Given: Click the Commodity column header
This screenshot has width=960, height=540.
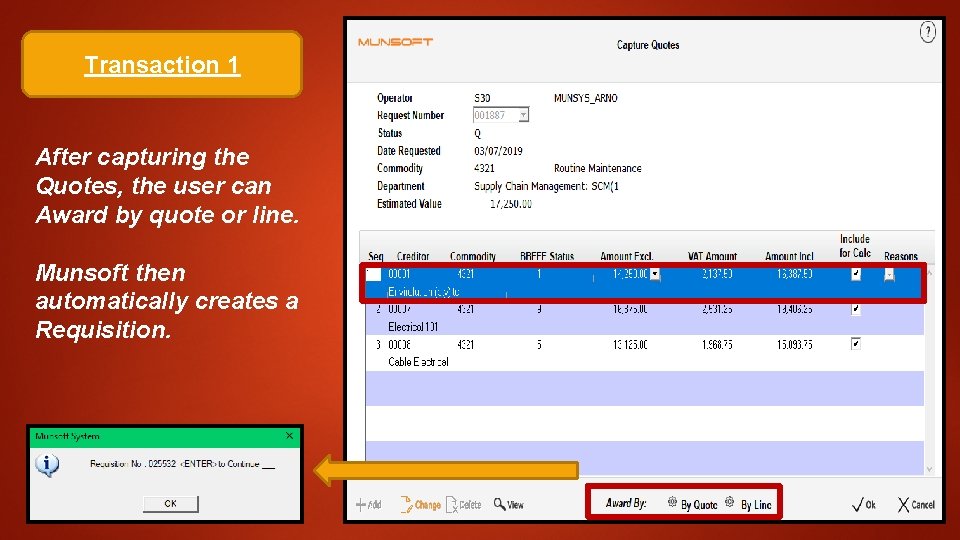Looking at the screenshot, I should pos(473,256).
